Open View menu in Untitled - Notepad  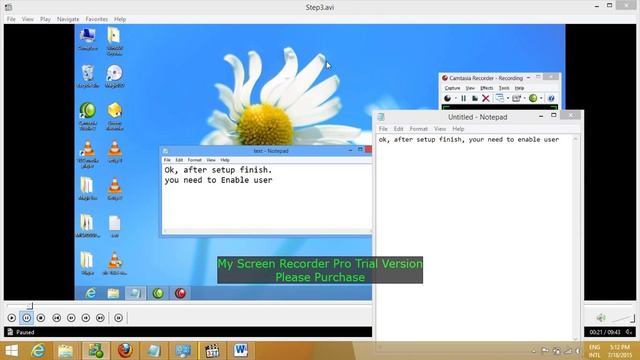click(440, 129)
